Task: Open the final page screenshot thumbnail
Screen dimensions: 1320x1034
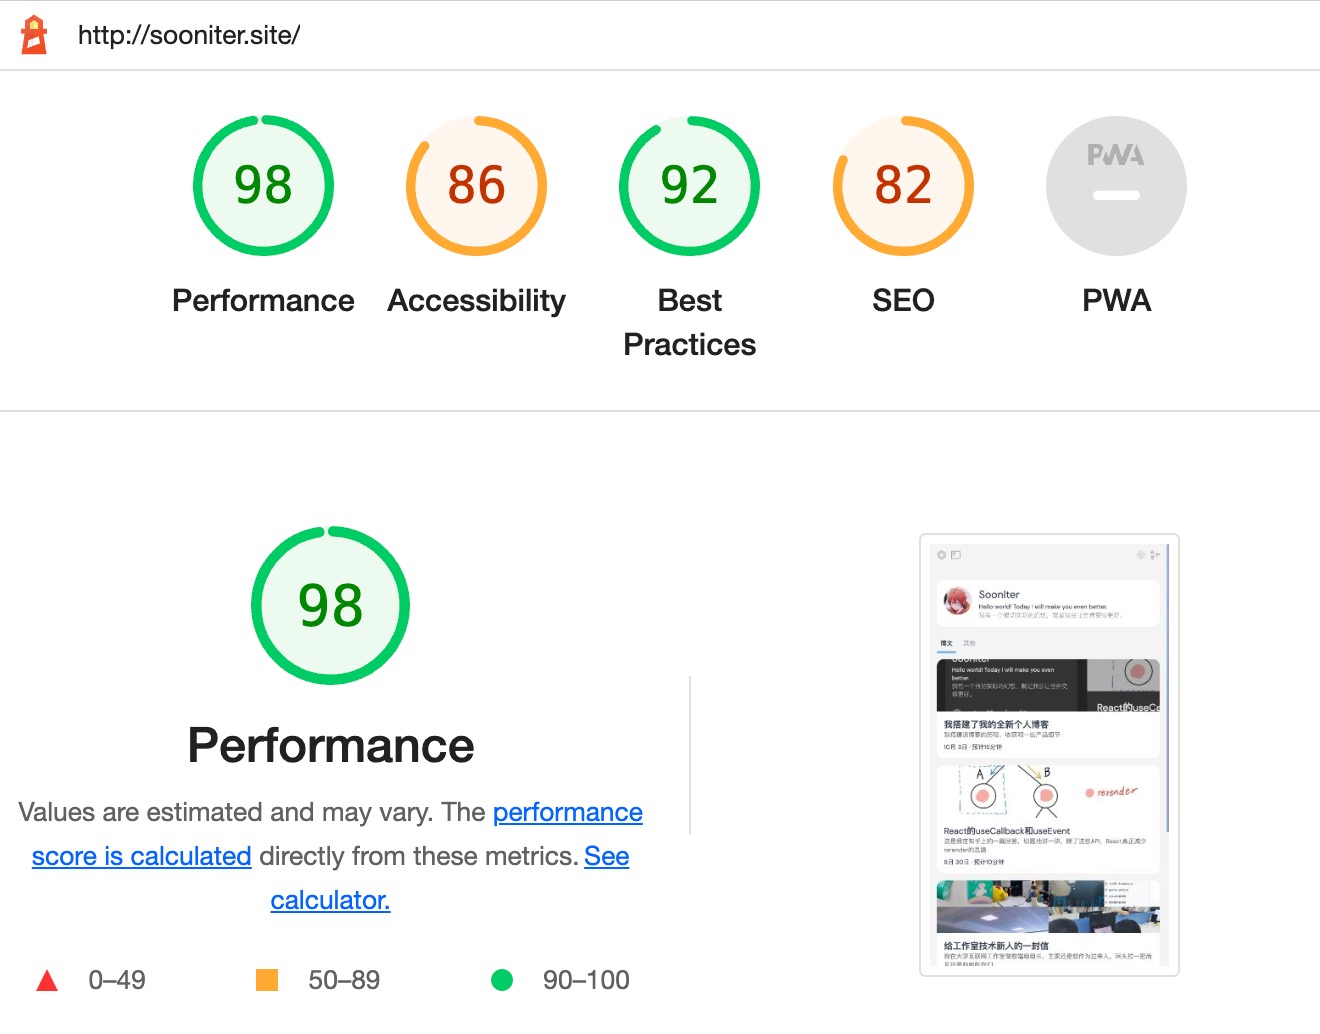Action: 1049,755
